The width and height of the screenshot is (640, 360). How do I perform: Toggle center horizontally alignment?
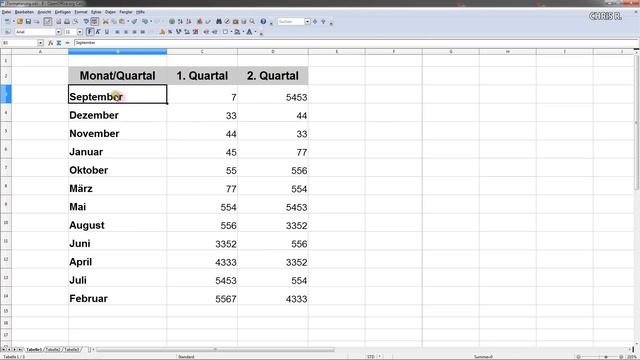pos(126,32)
